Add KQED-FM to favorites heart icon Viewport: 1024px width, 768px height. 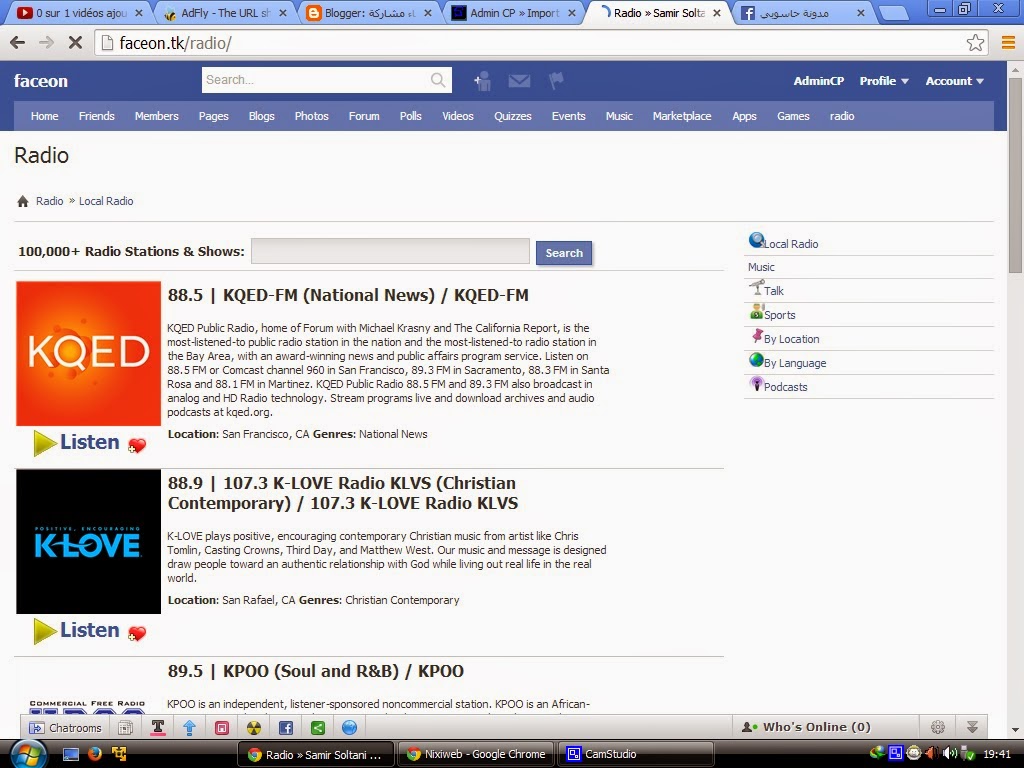[x=136, y=445]
